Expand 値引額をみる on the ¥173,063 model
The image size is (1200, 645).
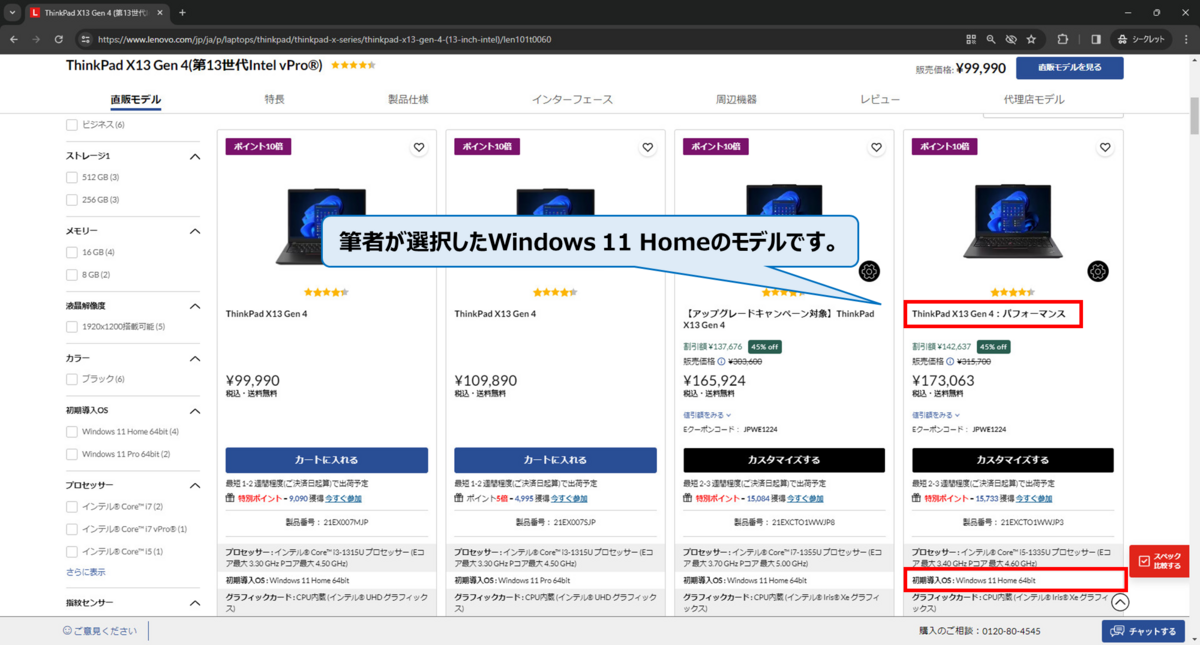coord(936,415)
